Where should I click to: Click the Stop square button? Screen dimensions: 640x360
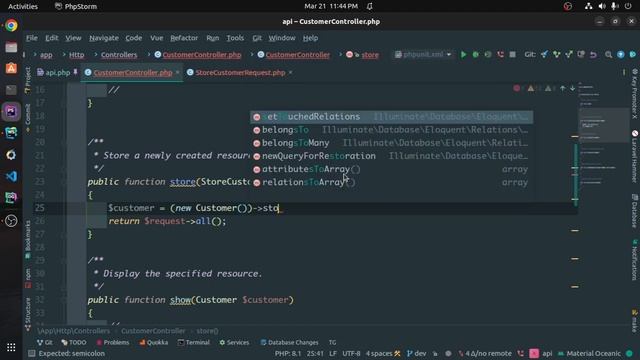coord(513,54)
